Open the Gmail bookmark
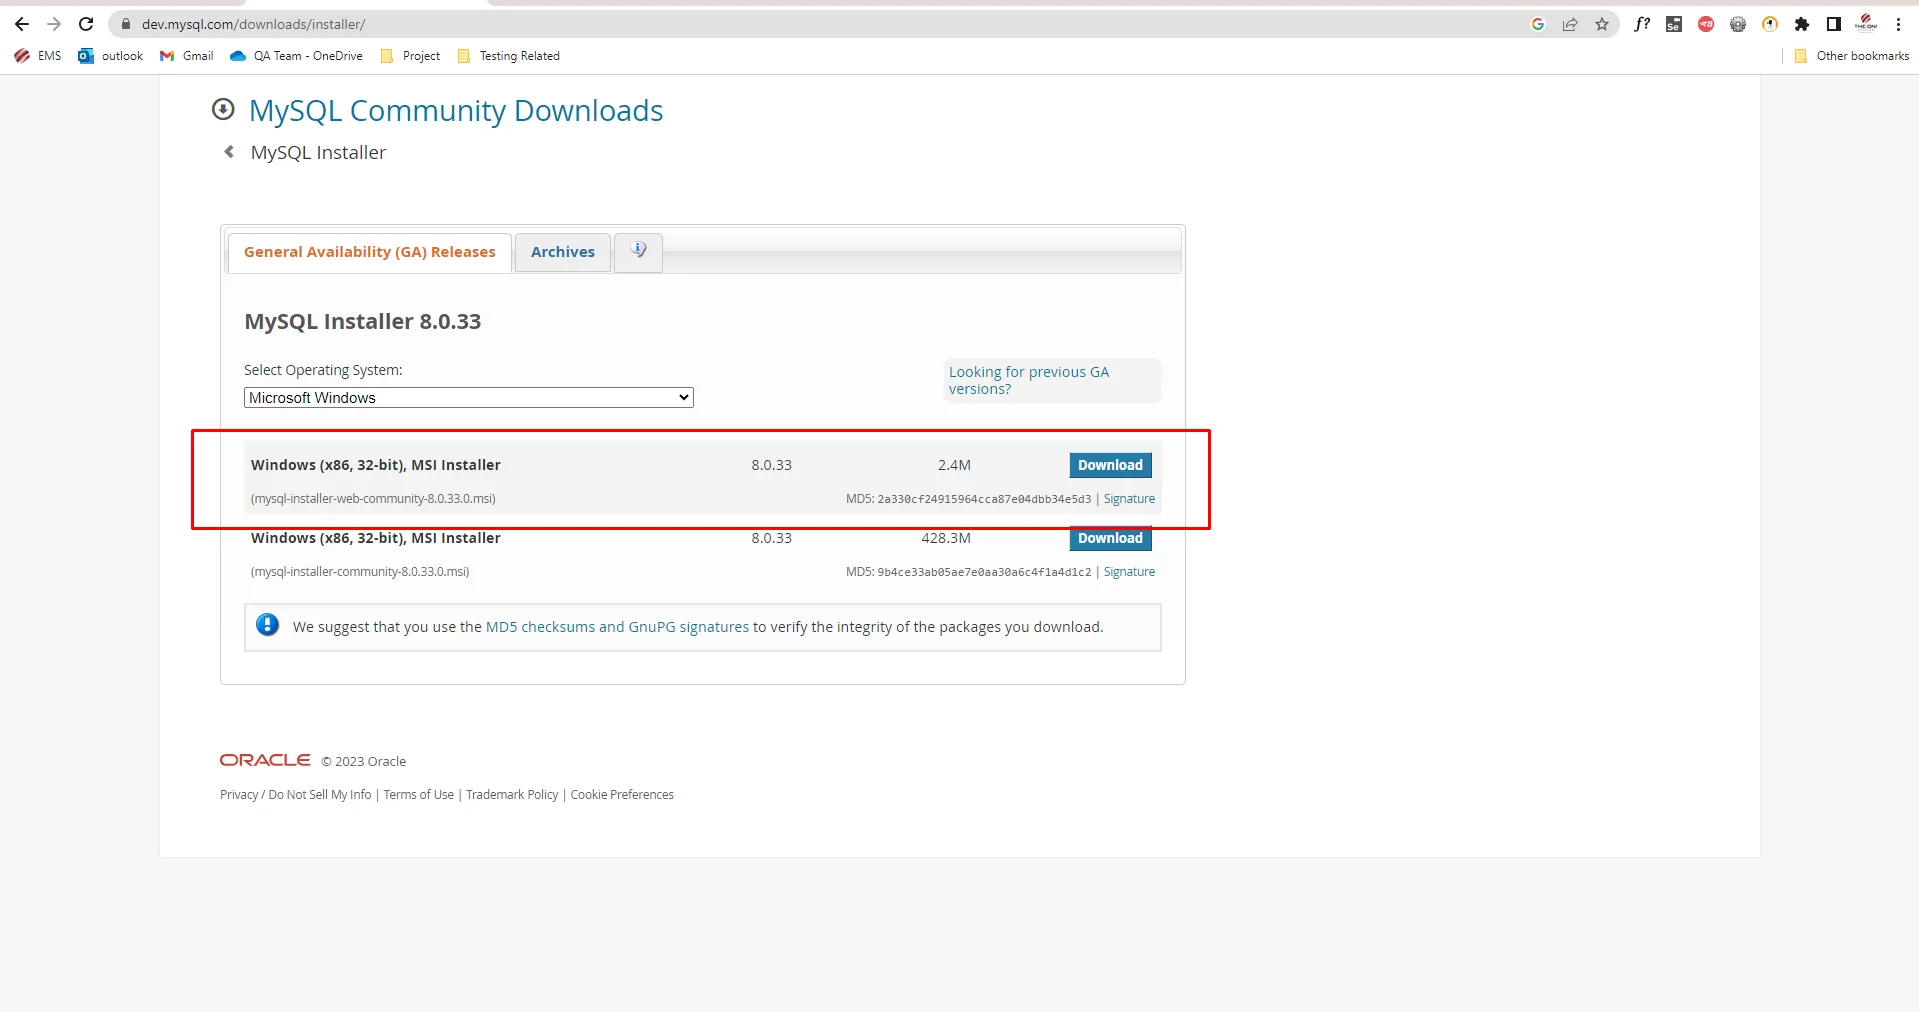This screenshot has width=1919, height=1012. pyautogui.click(x=186, y=56)
